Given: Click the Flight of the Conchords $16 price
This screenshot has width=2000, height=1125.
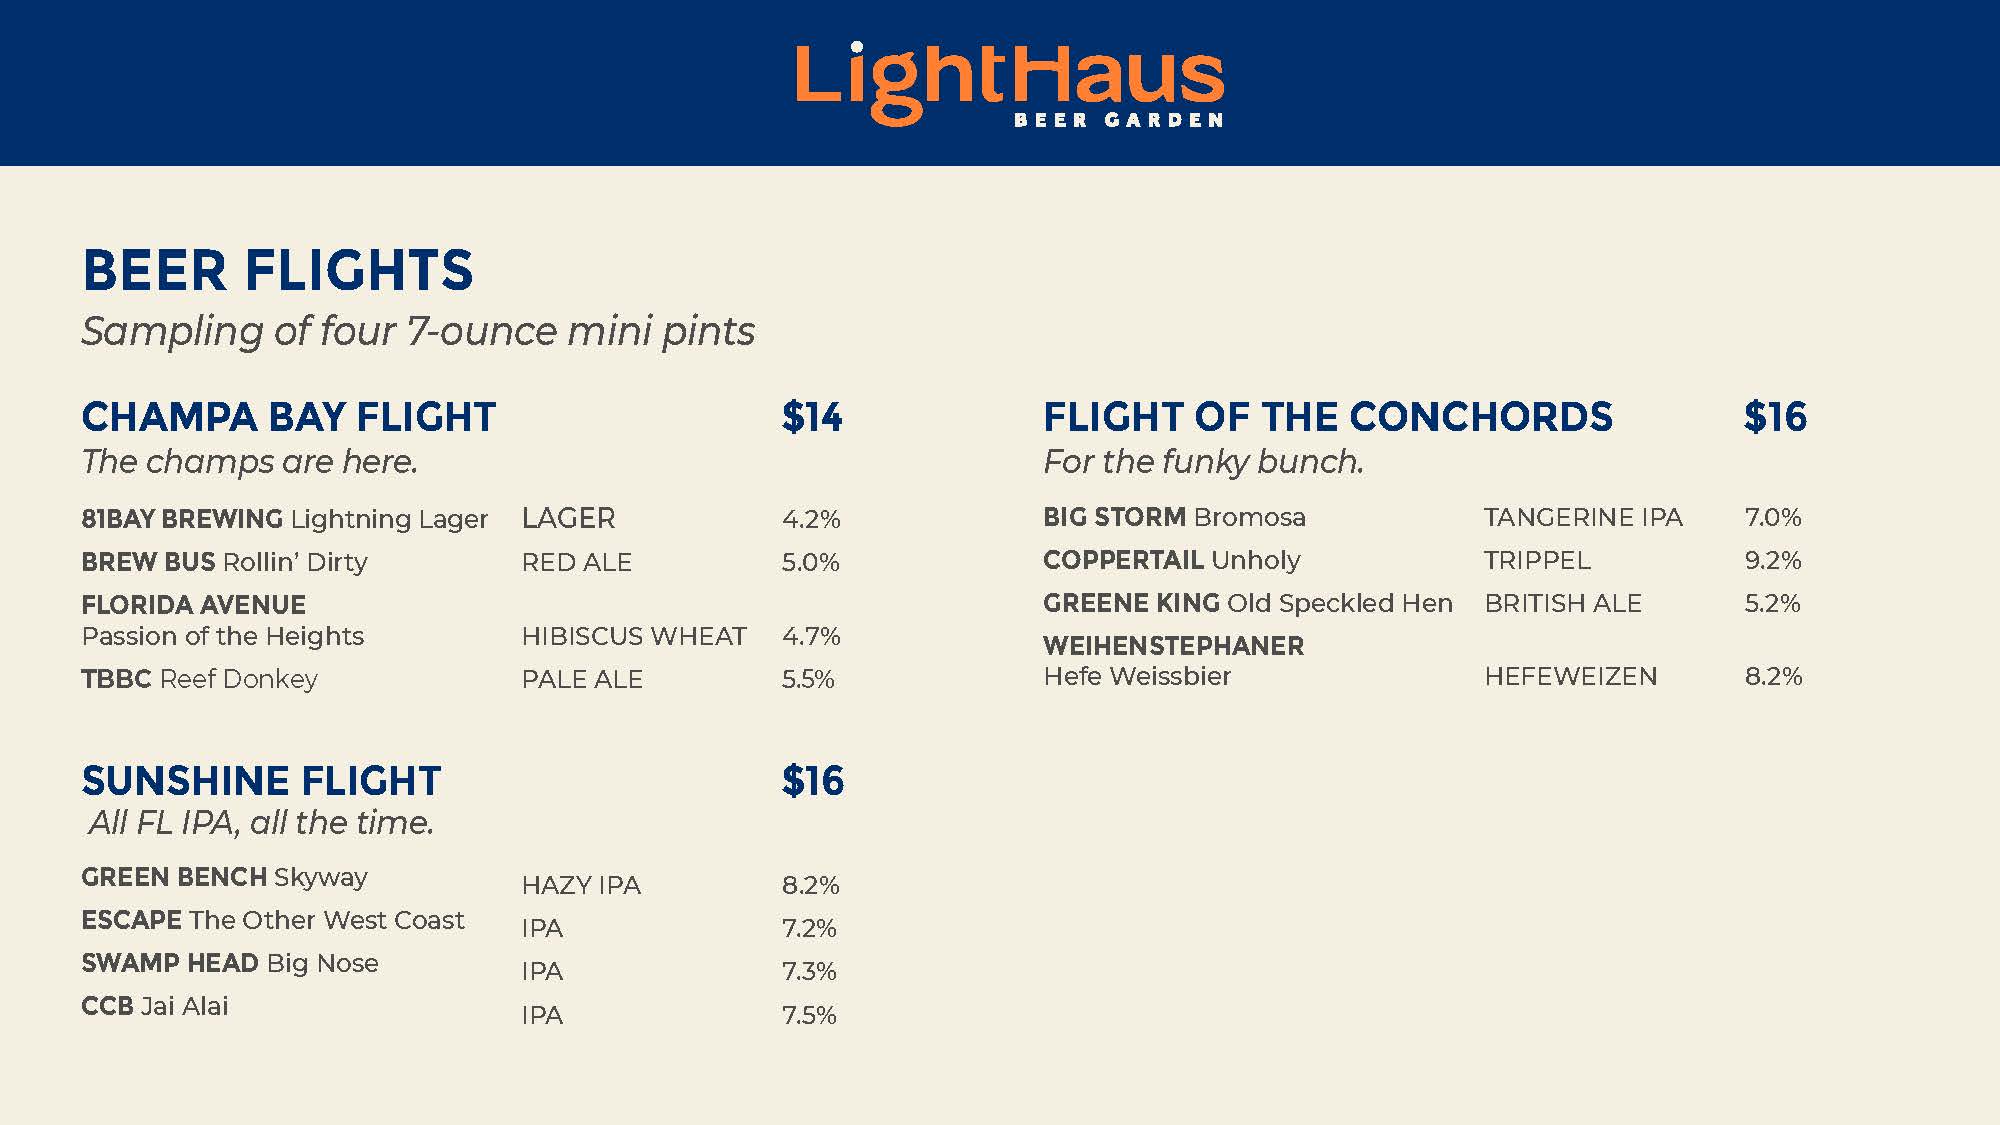Looking at the screenshot, I should (x=1775, y=417).
